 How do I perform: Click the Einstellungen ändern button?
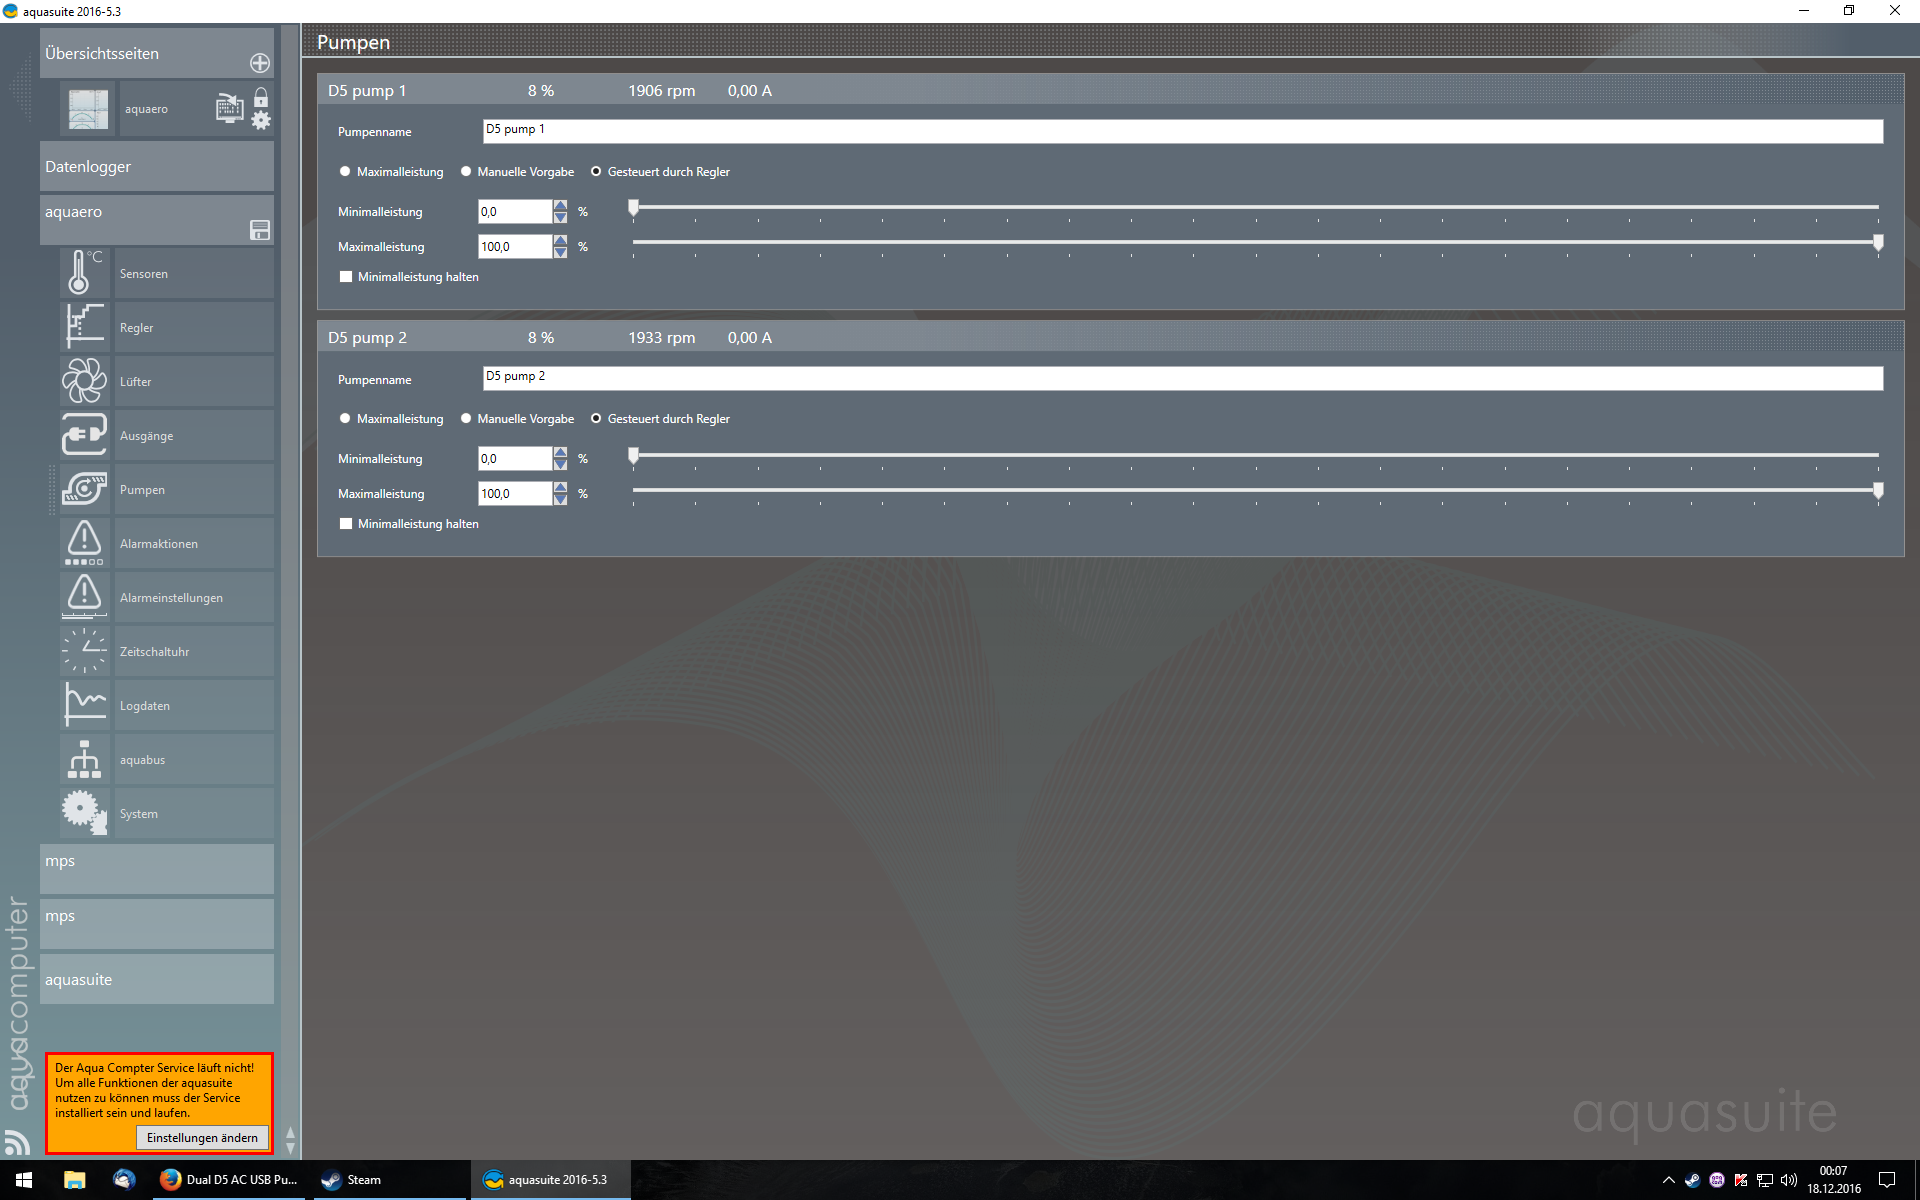(x=202, y=1138)
